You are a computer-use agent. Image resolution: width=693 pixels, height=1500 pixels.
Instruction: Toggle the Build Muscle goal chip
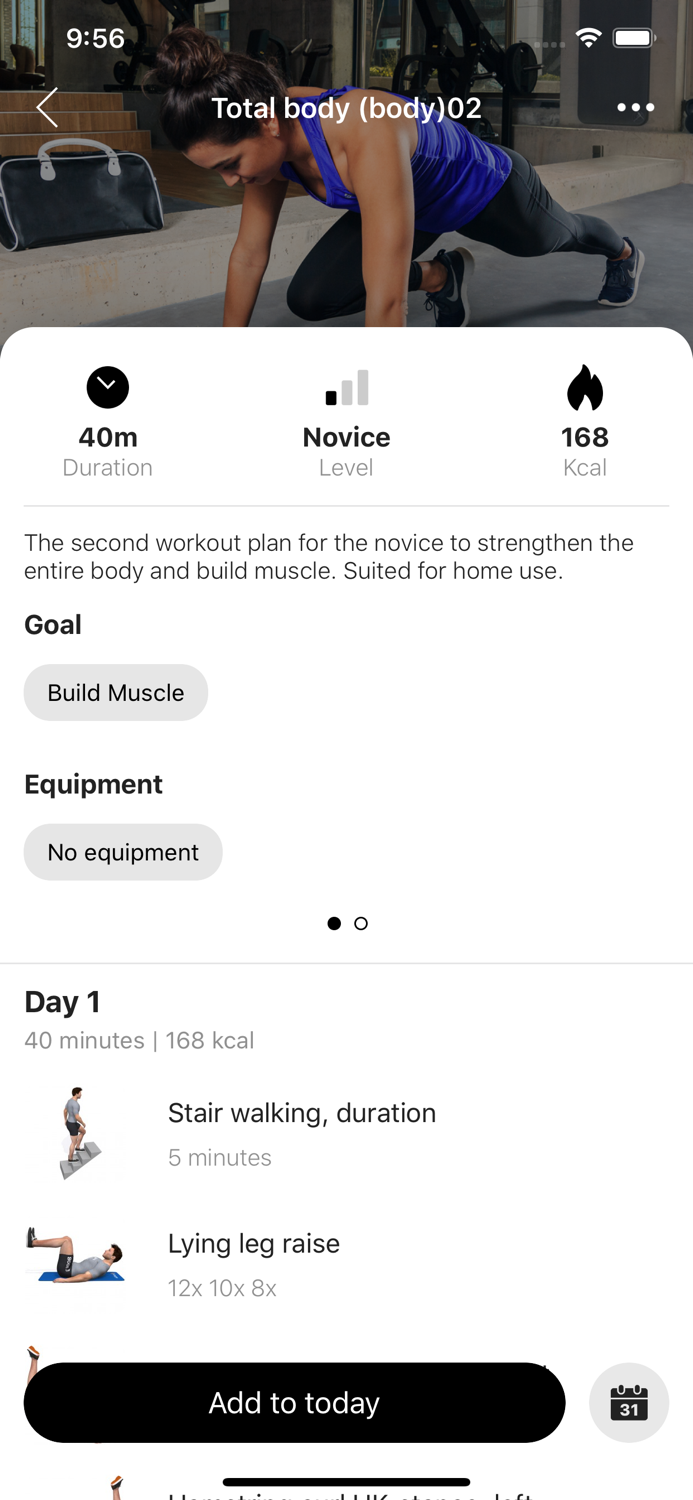click(x=115, y=692)
